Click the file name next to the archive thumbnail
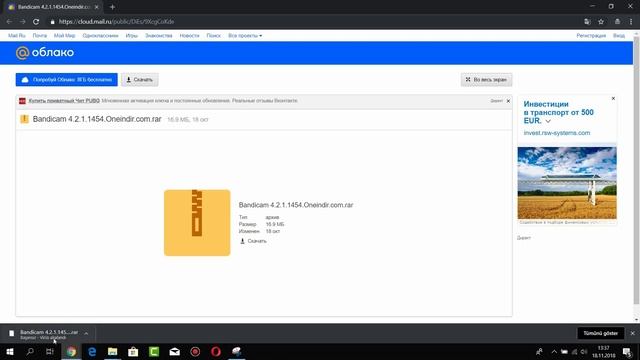 (x=296, y=205)
